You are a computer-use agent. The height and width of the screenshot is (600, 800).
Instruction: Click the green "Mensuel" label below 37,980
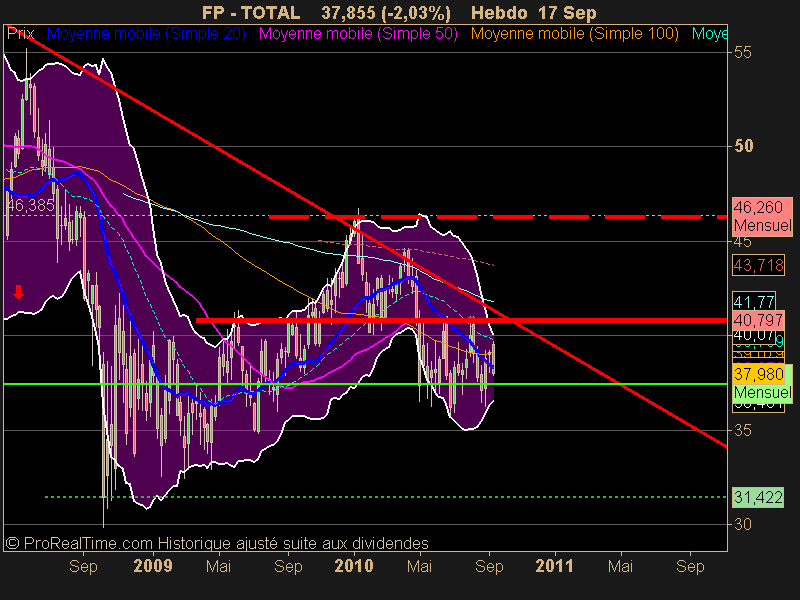point(762,392)
